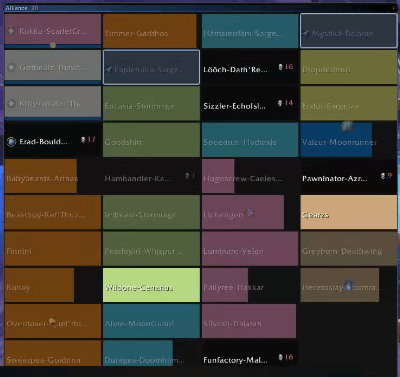Target Eucasia-Stormrage raid frame
This screenshot has width=400, height=377.
pyautogui.click(x=151, y=103)
